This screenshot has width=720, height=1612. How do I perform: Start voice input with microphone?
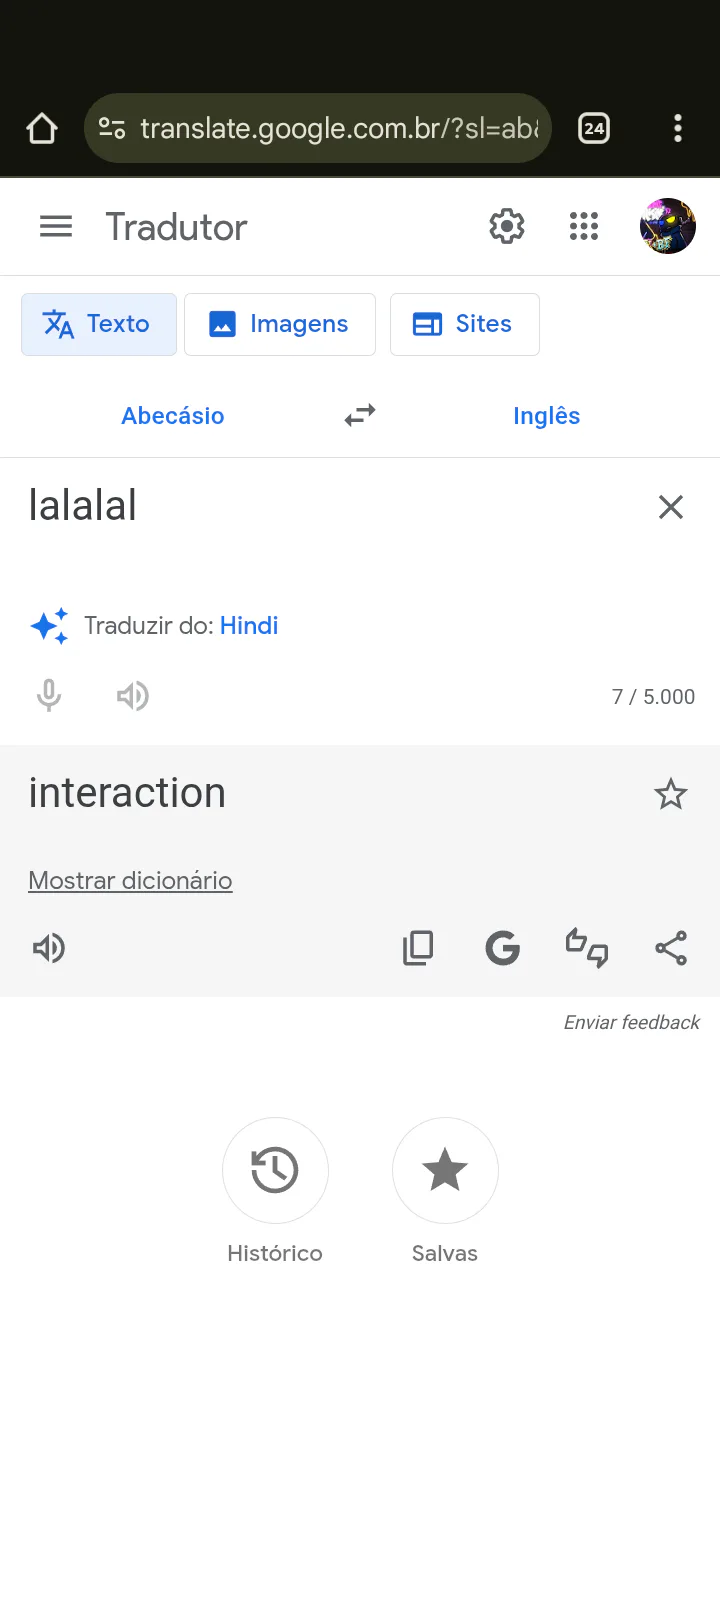click(x=49, y=695)
